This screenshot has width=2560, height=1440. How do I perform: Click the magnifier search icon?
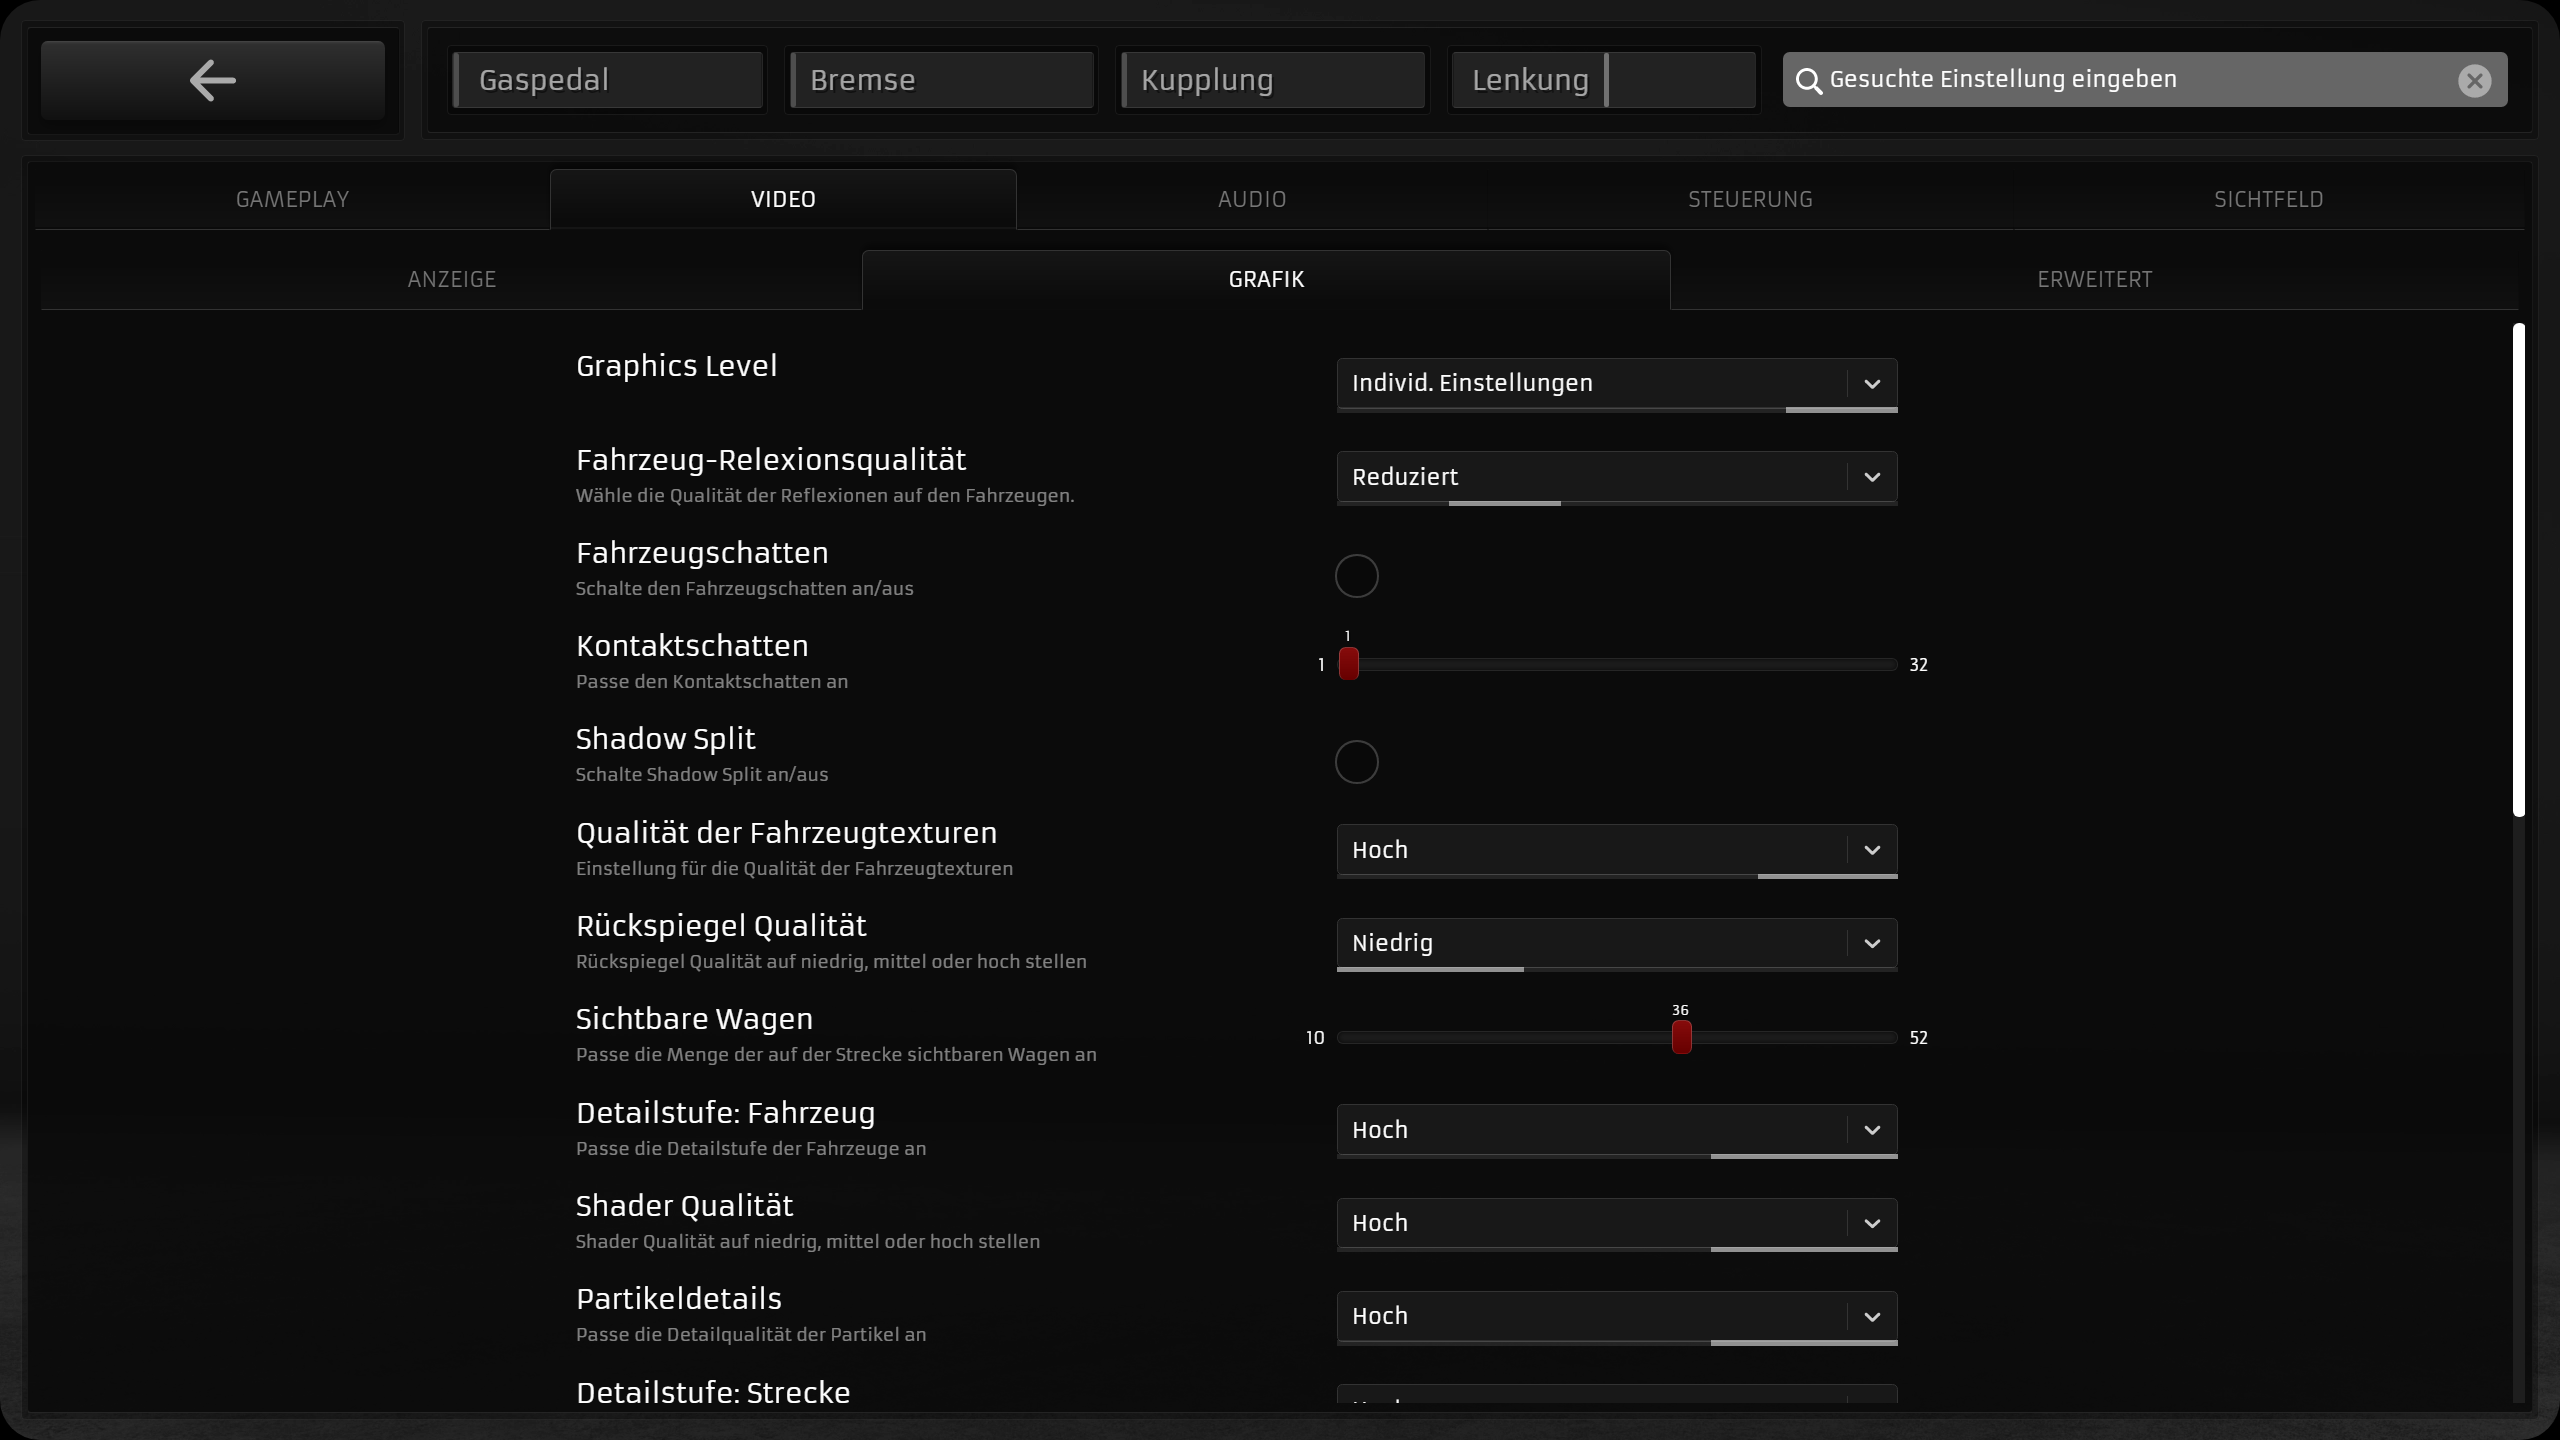click(x=1808, y=80)
